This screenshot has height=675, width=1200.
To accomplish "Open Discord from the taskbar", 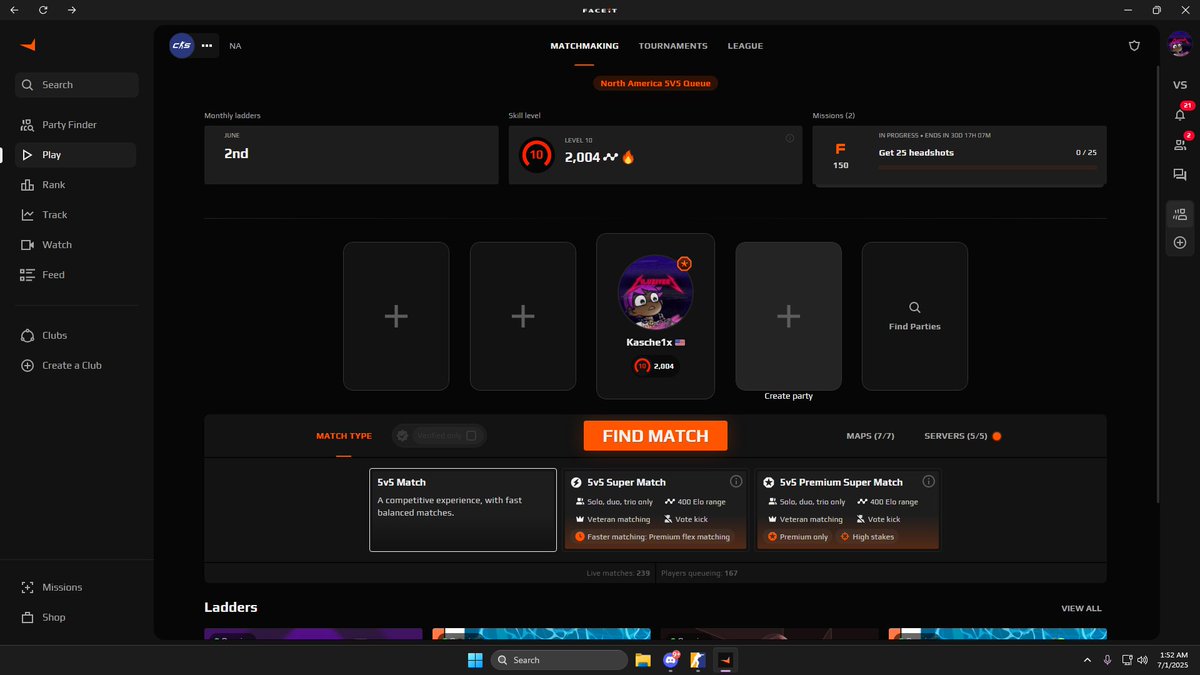I will click(671, 660).
